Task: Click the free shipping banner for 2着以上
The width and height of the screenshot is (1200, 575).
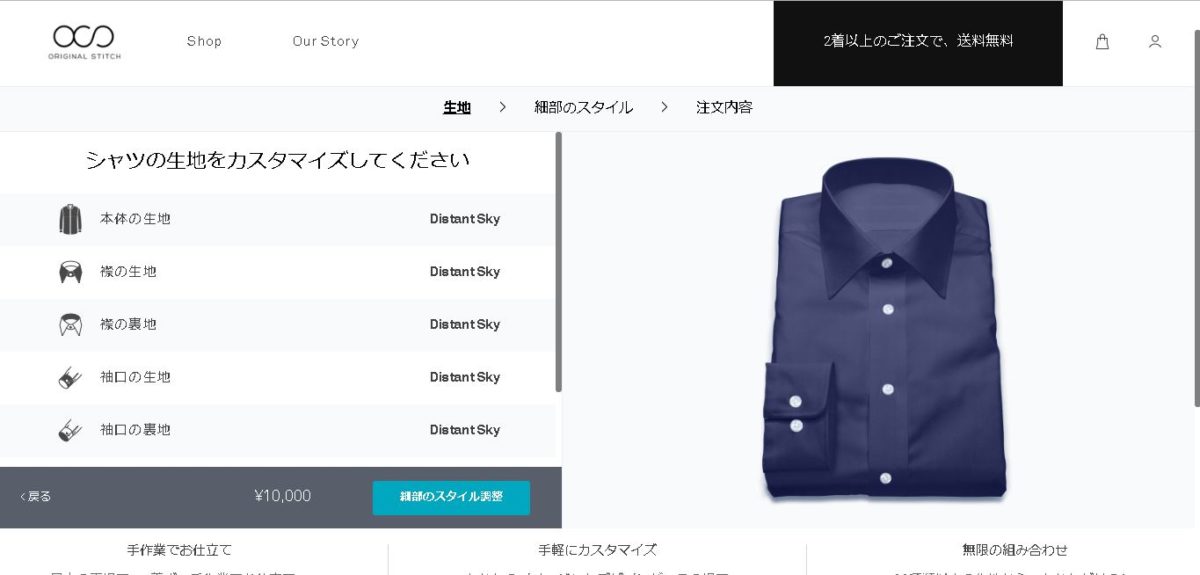Action: (918, 43)
